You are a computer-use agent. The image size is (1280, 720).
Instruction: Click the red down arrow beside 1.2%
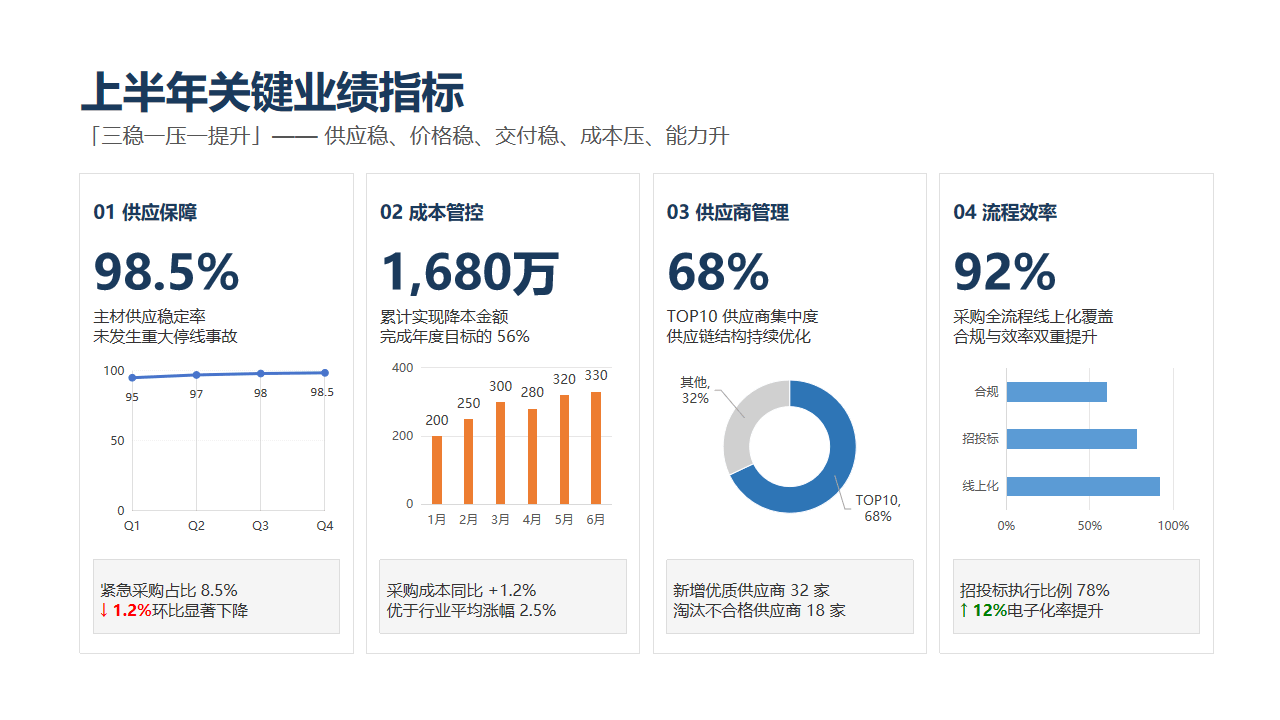coord(104,610)
